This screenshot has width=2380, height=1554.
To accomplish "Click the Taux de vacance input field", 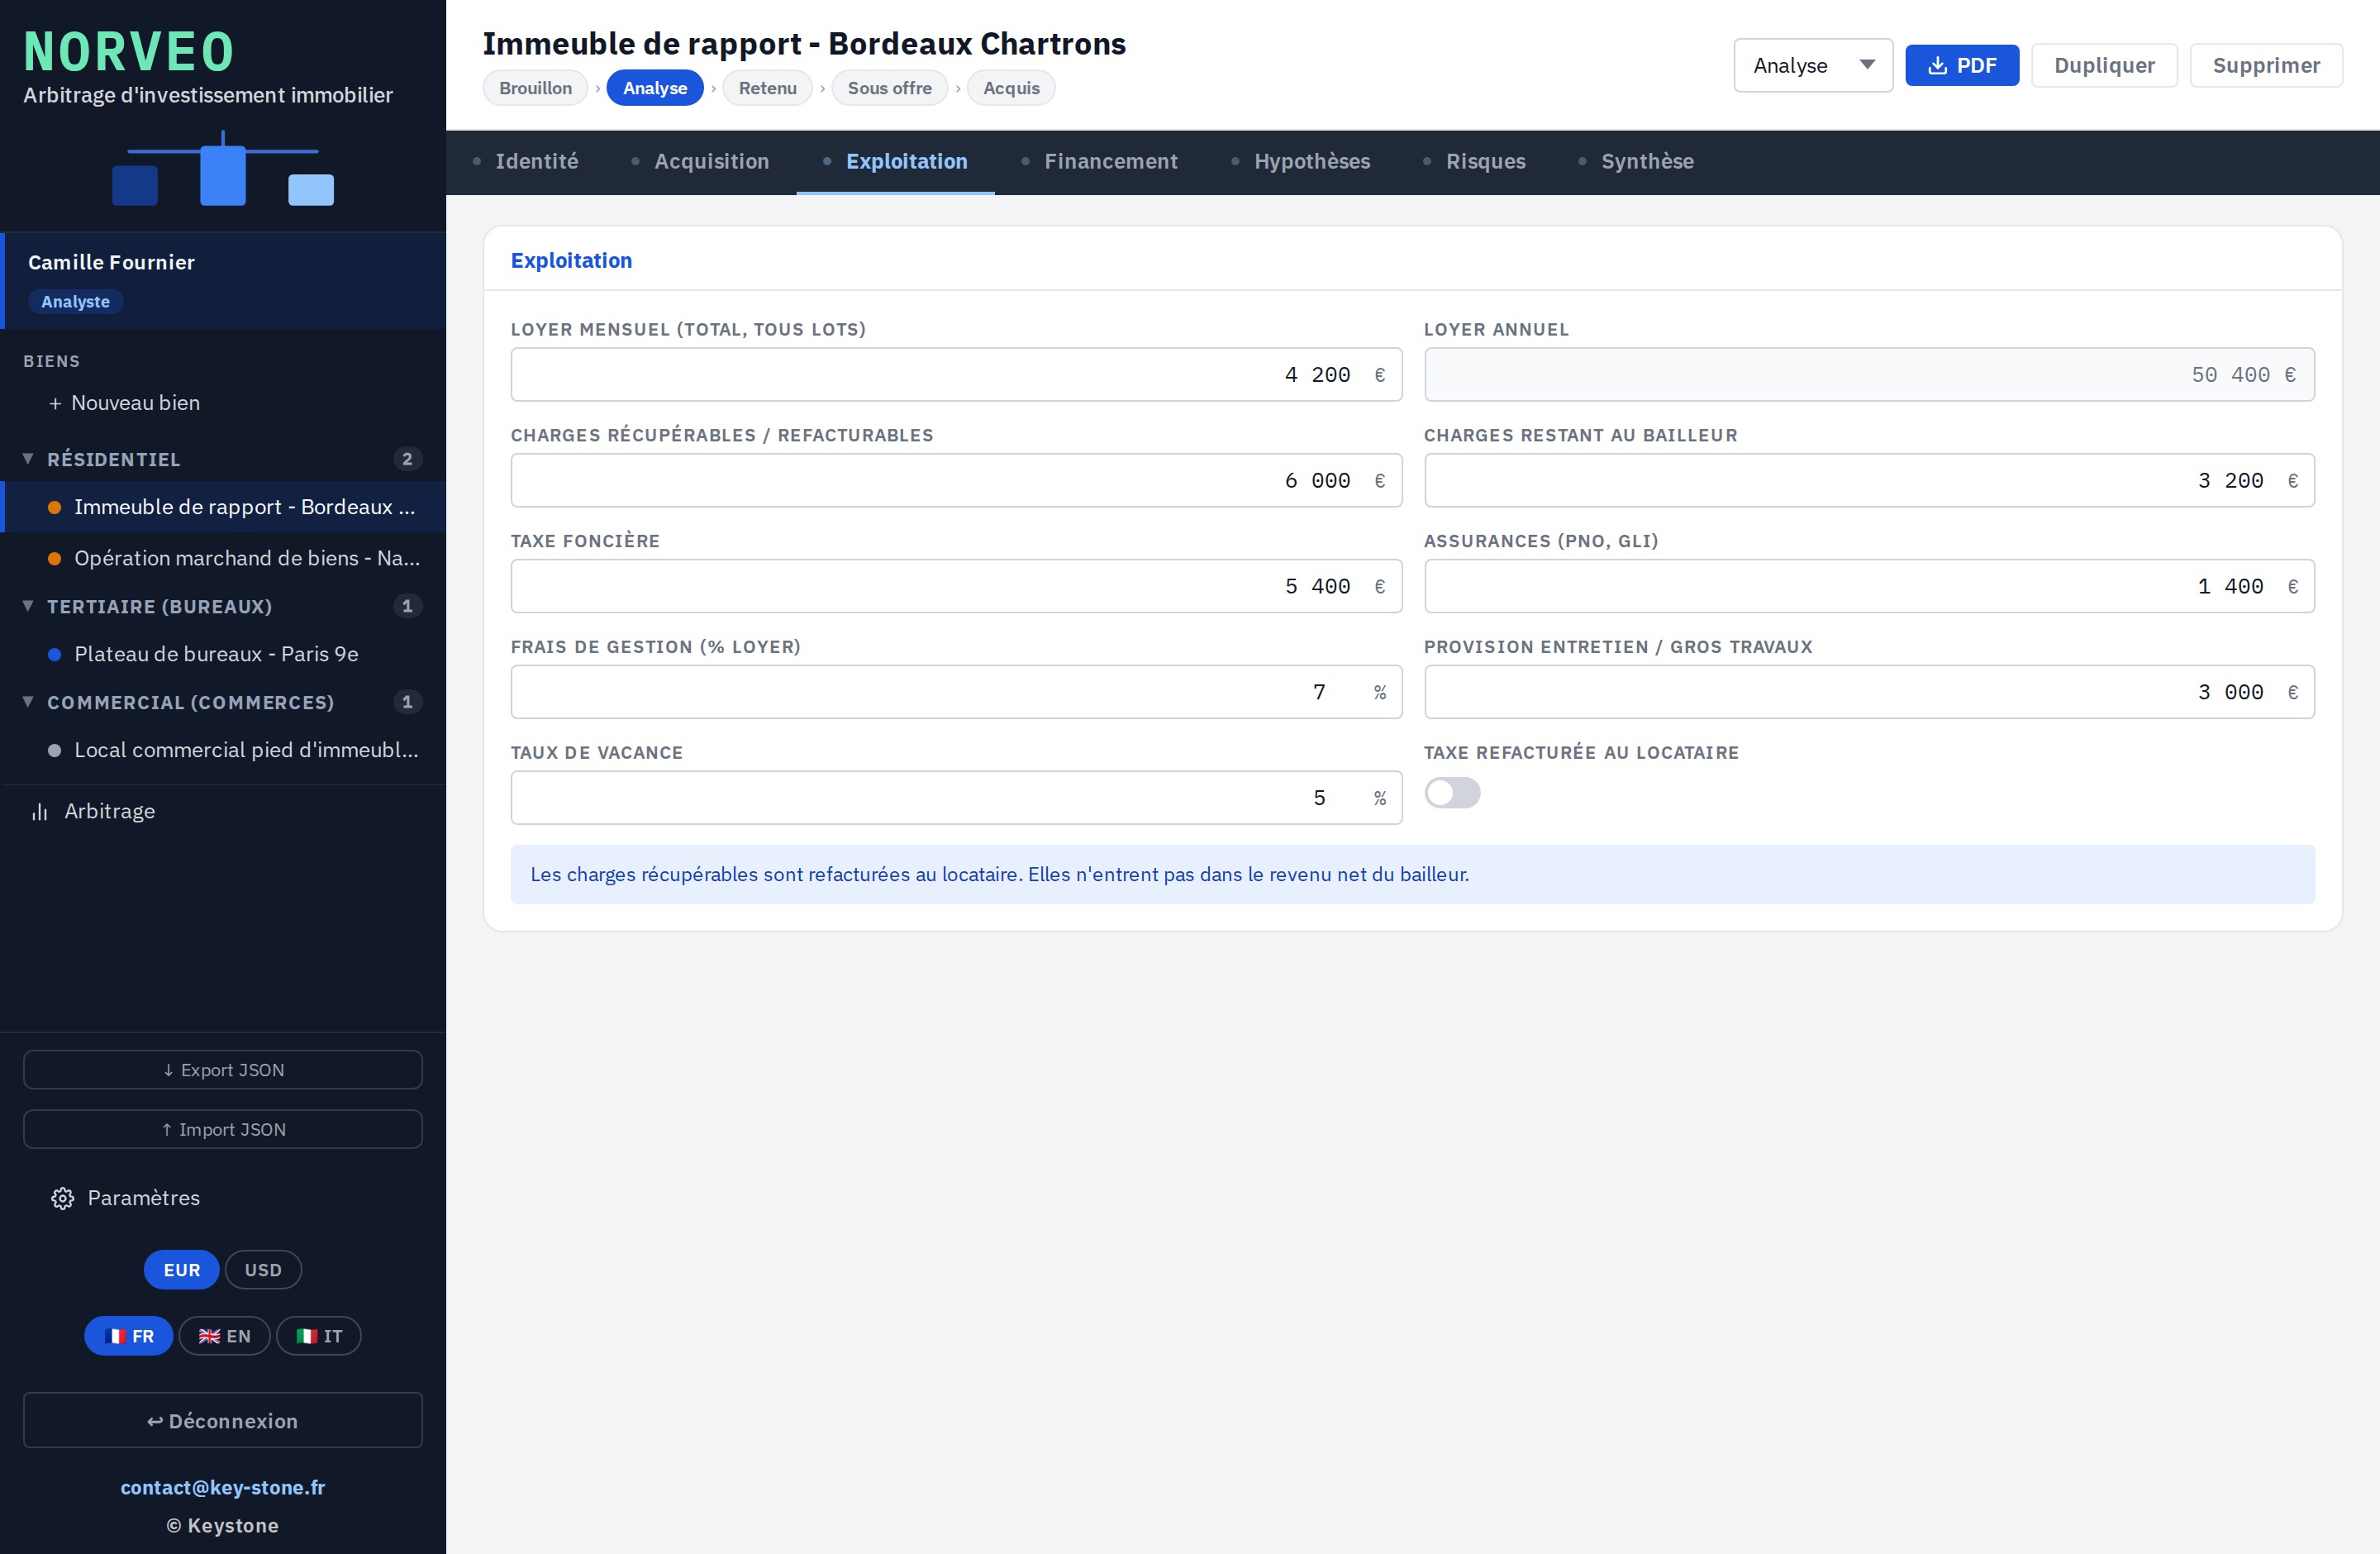I will 956,797.
